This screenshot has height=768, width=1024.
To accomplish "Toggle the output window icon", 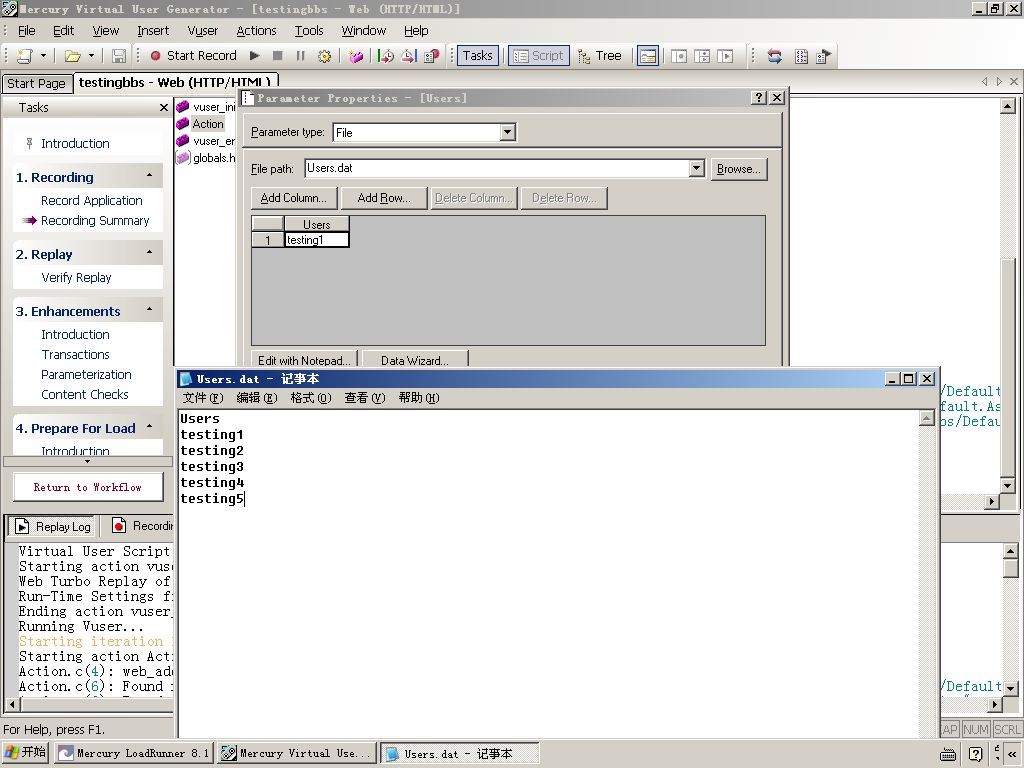I will click(648, 56).
